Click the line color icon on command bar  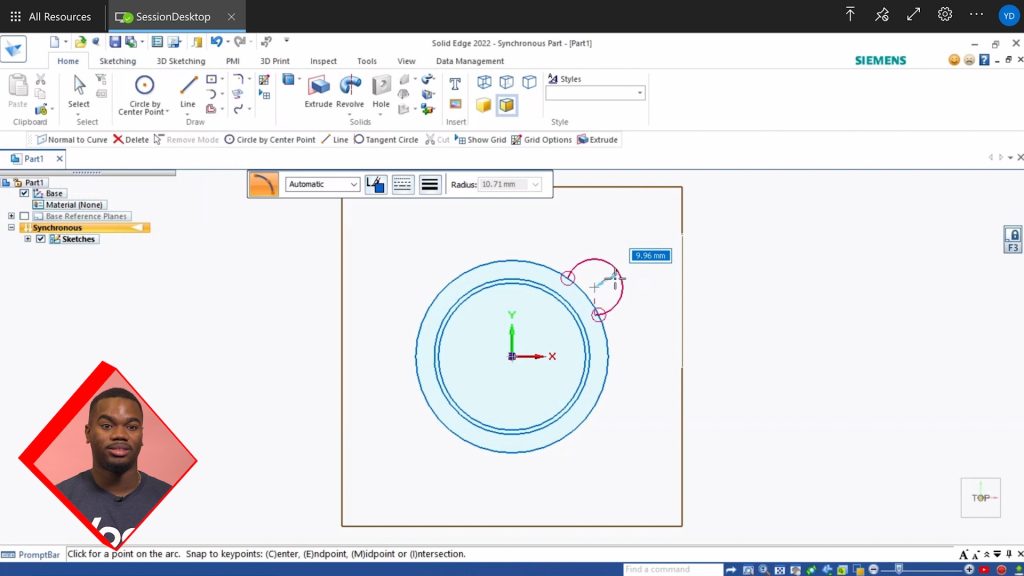[376, 185]
